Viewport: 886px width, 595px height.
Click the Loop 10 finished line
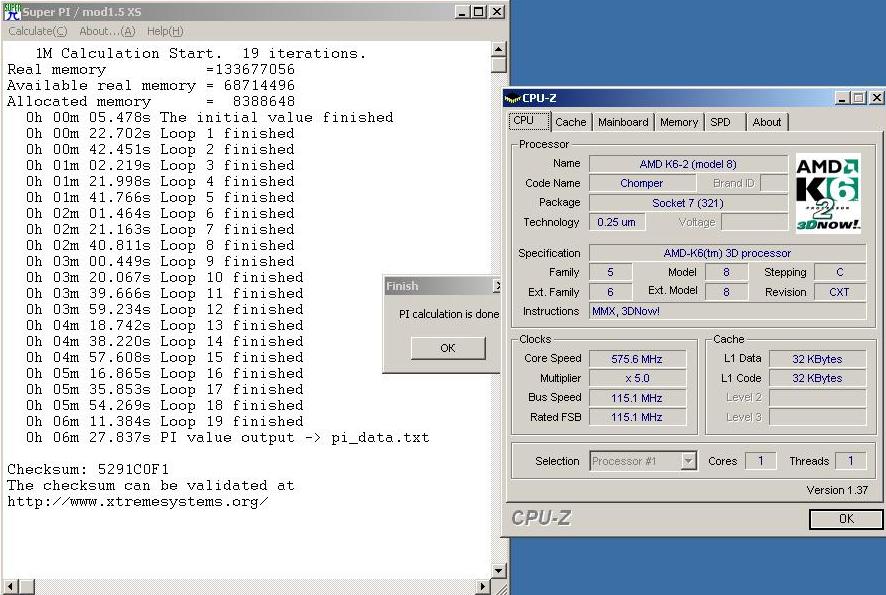coord(165,277)
